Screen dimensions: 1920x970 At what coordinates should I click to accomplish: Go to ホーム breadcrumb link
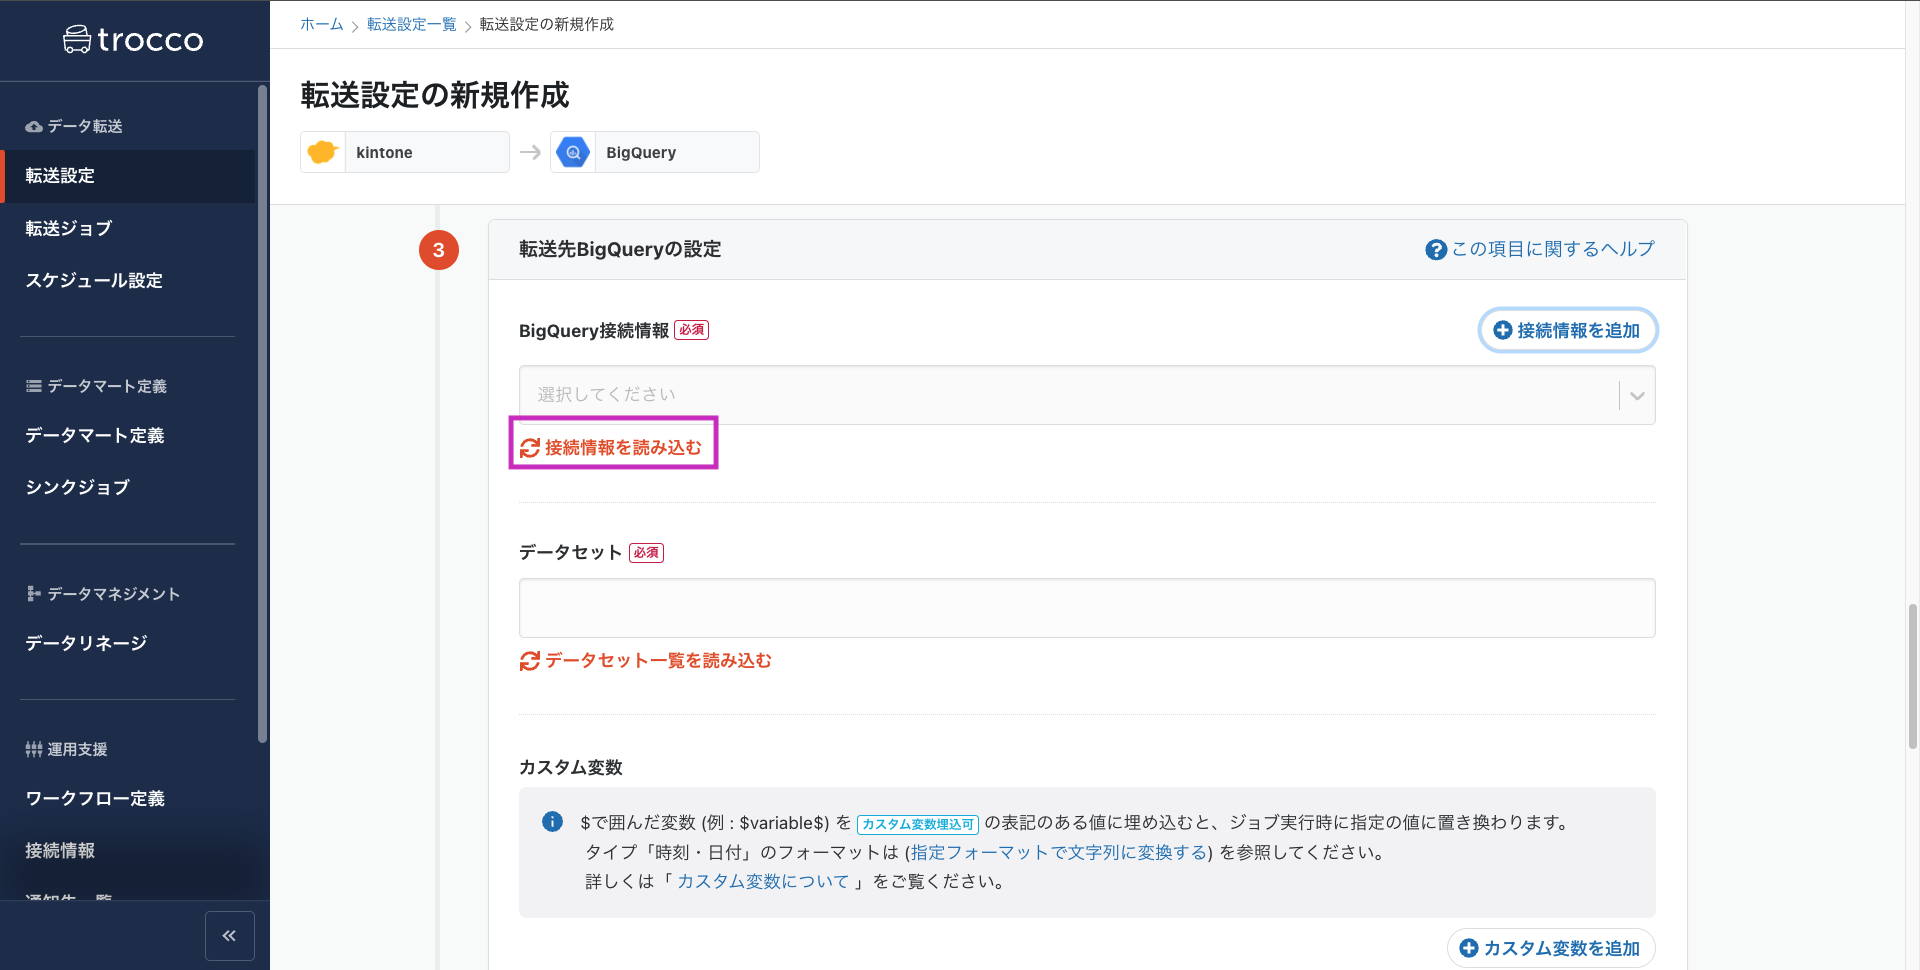(321, 24)
